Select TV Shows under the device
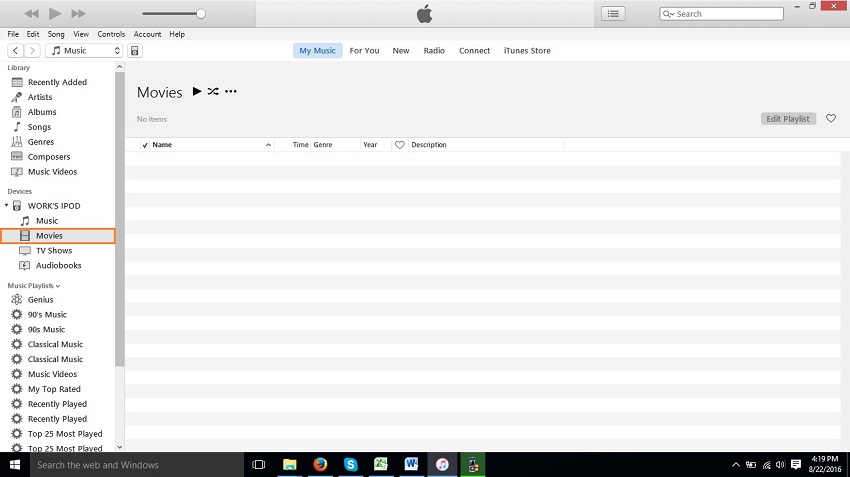 click(53, 251)
